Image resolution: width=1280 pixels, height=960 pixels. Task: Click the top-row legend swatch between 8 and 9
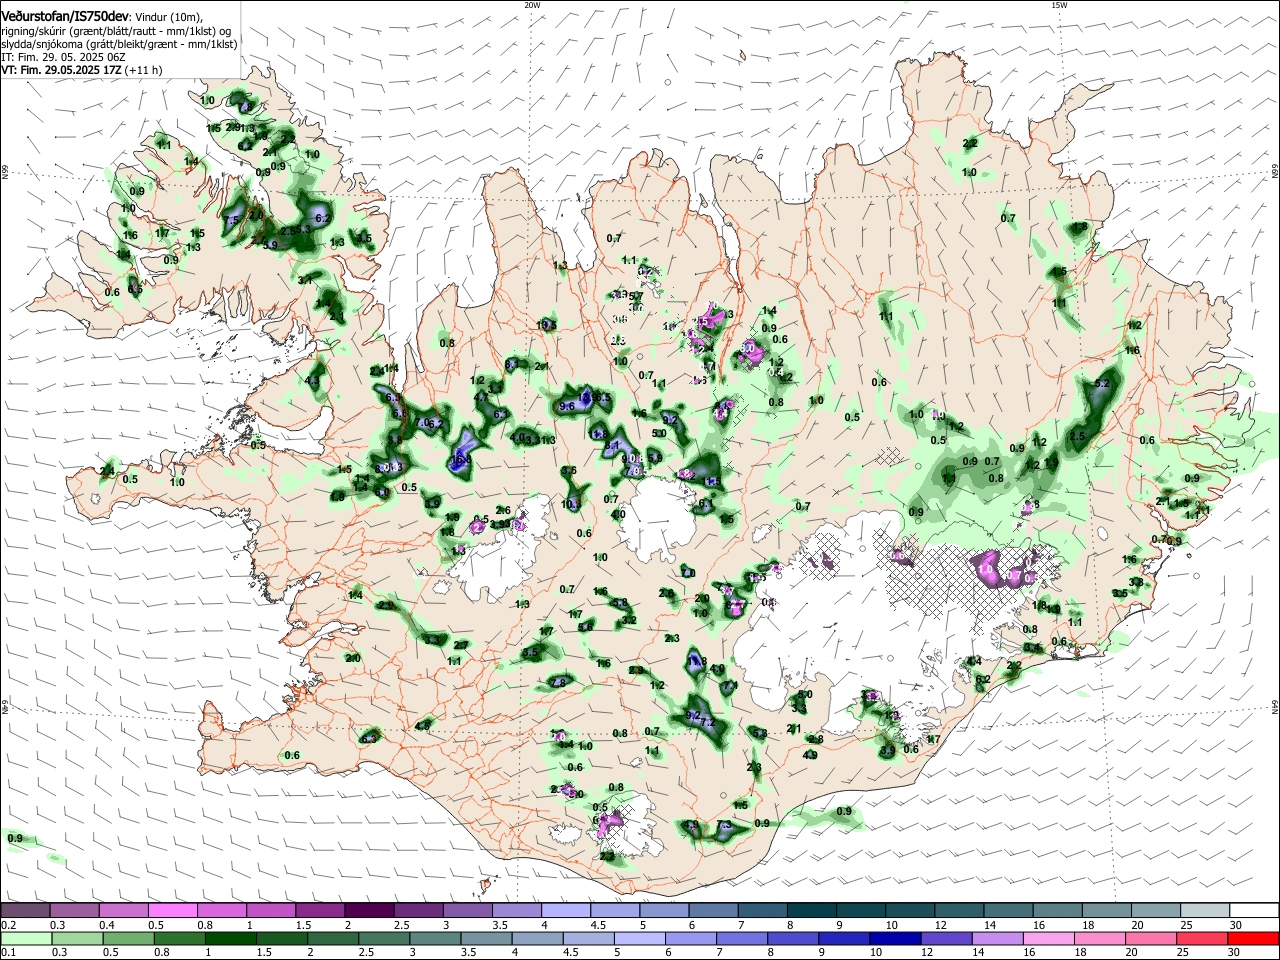click(x=814, y=910)
